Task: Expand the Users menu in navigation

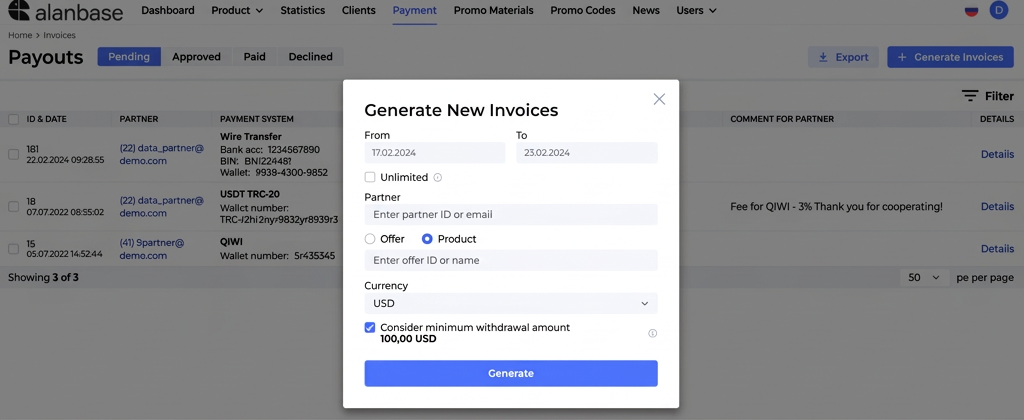Action: [x=696, y=10]
